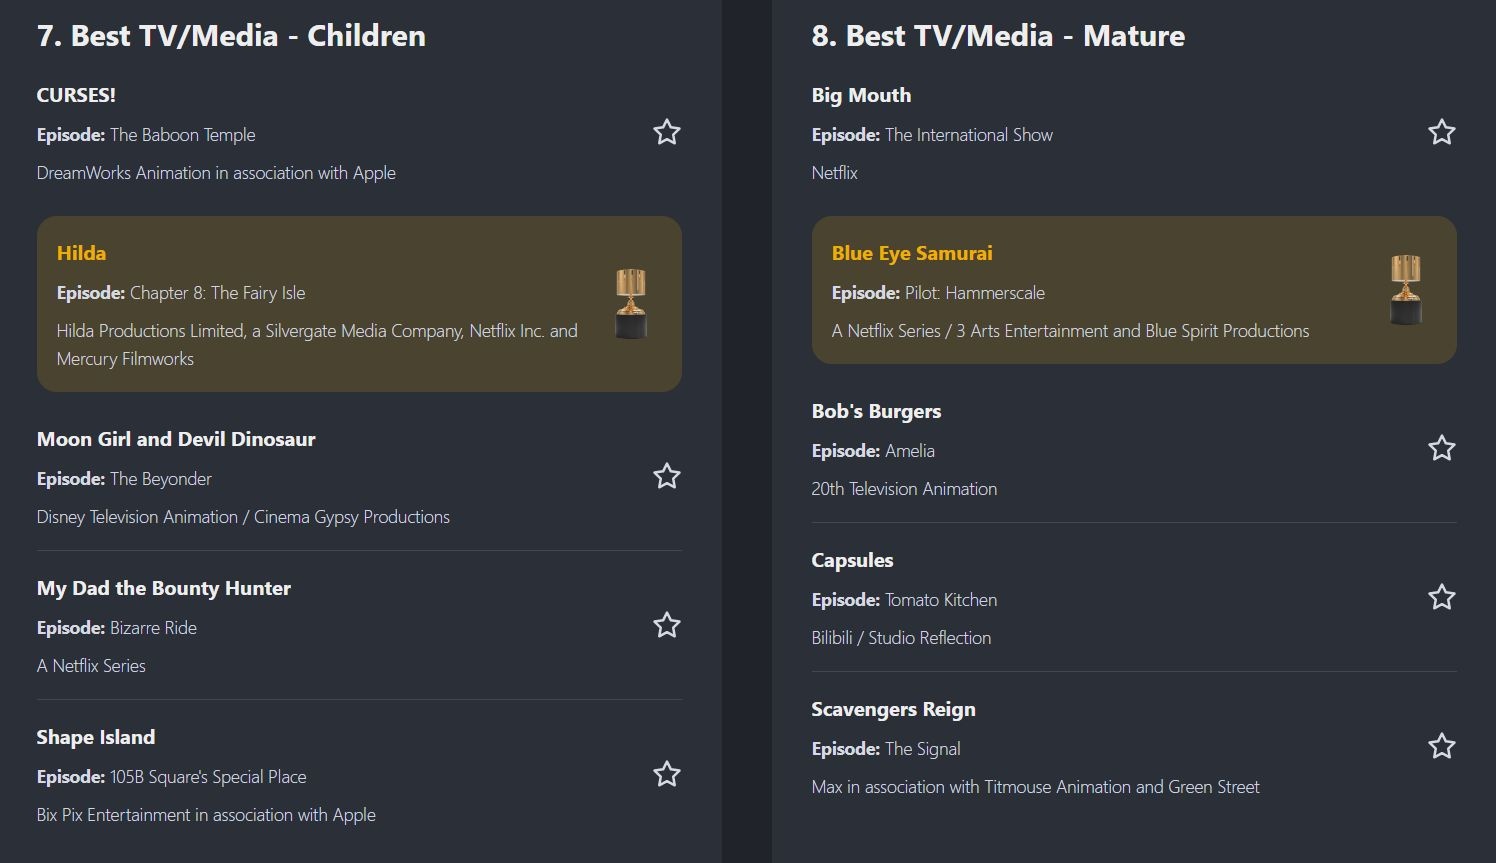The height and width of the screenshot is (863, 1496).
Task: Click star icon beside Bob's Burgers
Action: pos(1442,448)
